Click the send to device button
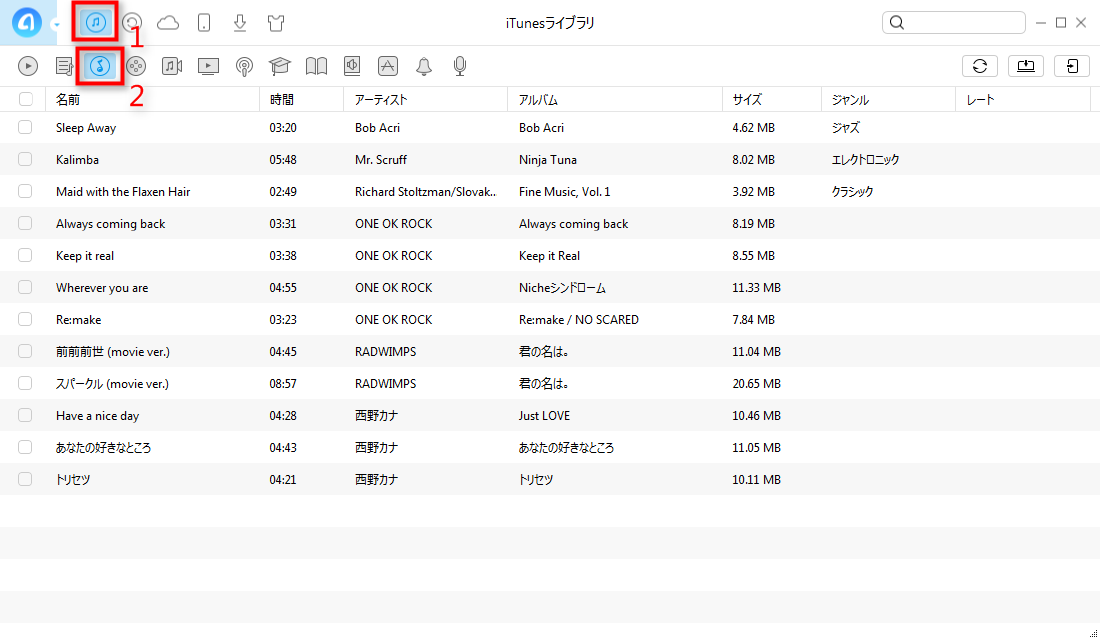The height and width of the screenshot is (640, 1100). click(x=1026, y=66)
